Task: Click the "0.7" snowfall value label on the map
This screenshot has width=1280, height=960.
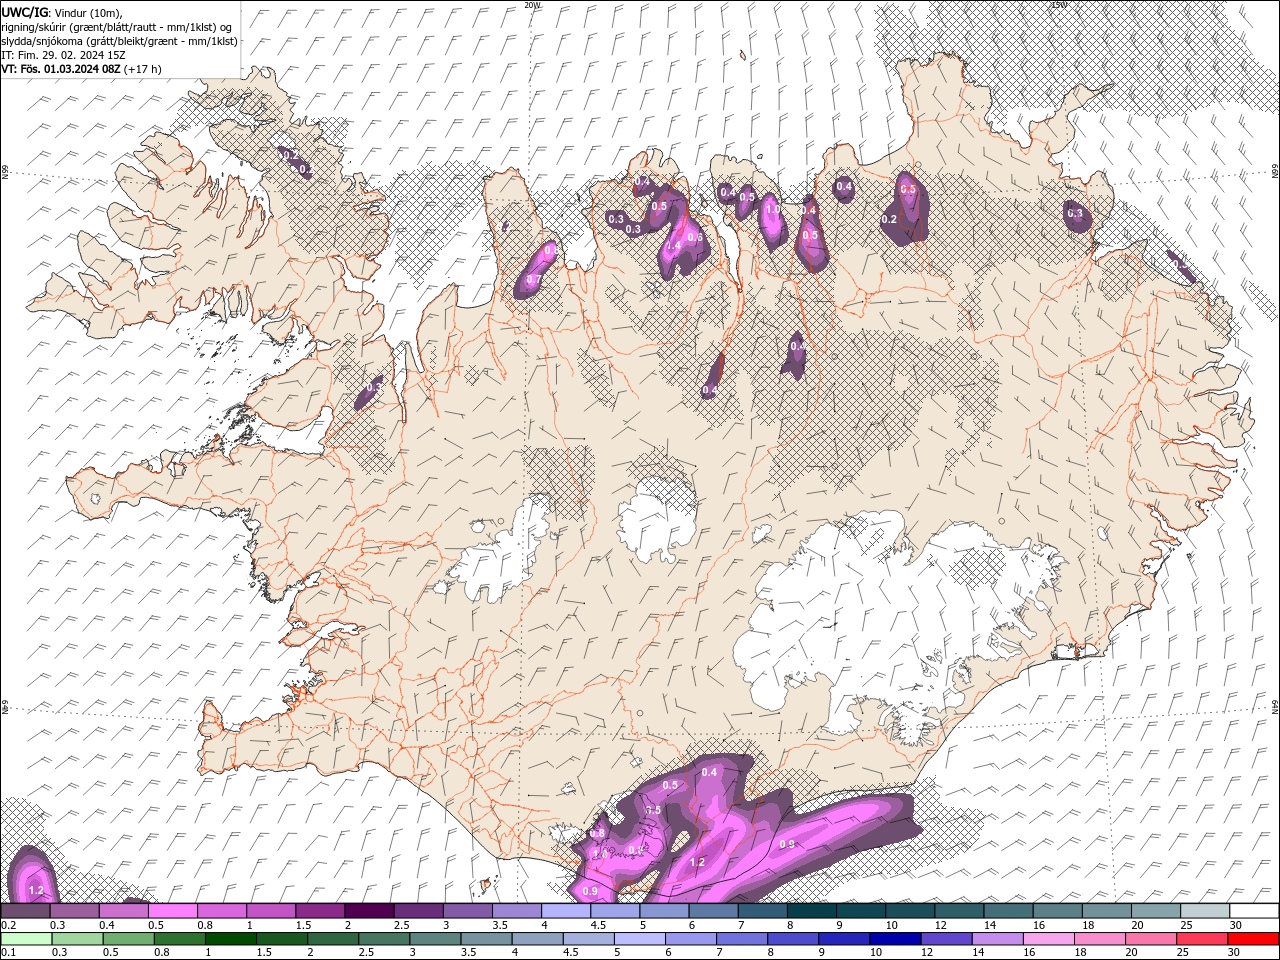Action: coord(533,279)
